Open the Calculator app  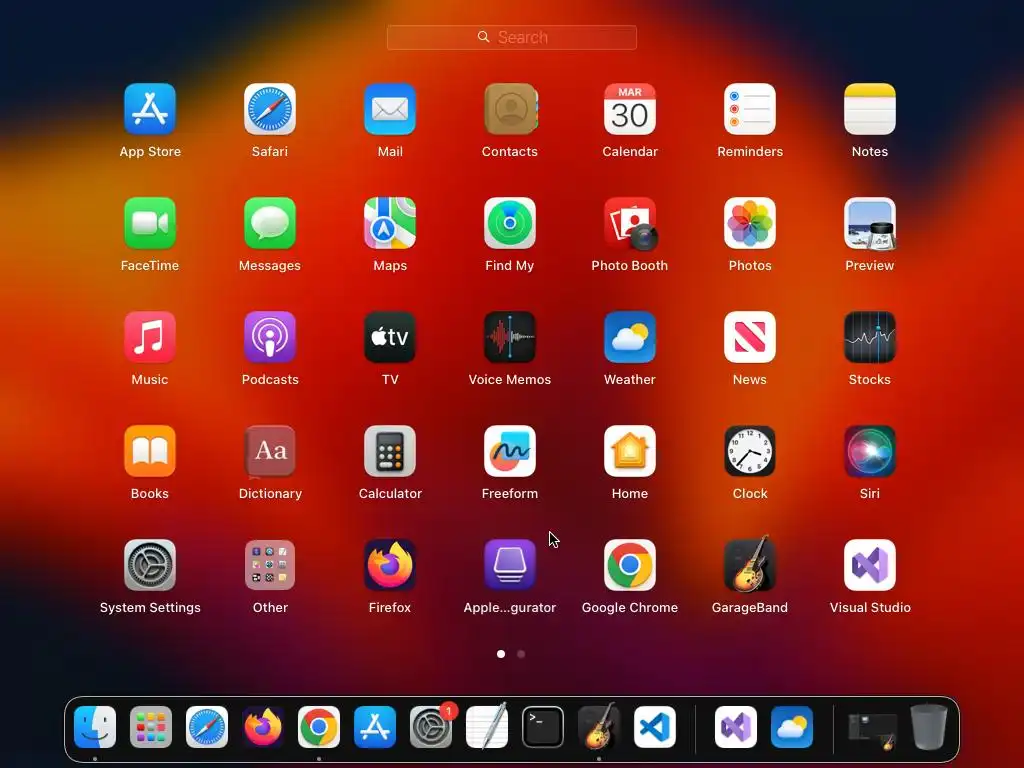390,451
